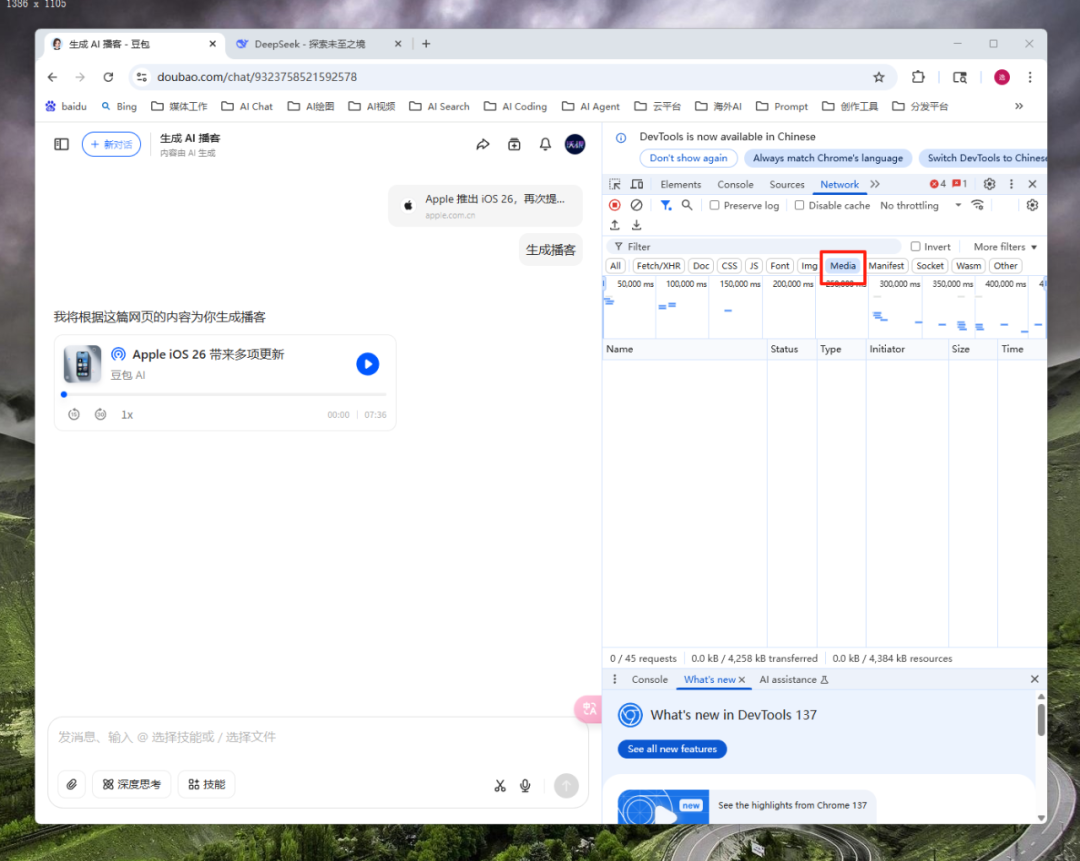
Task: Switch to the Elements tab
Action: tap(681, 184)
